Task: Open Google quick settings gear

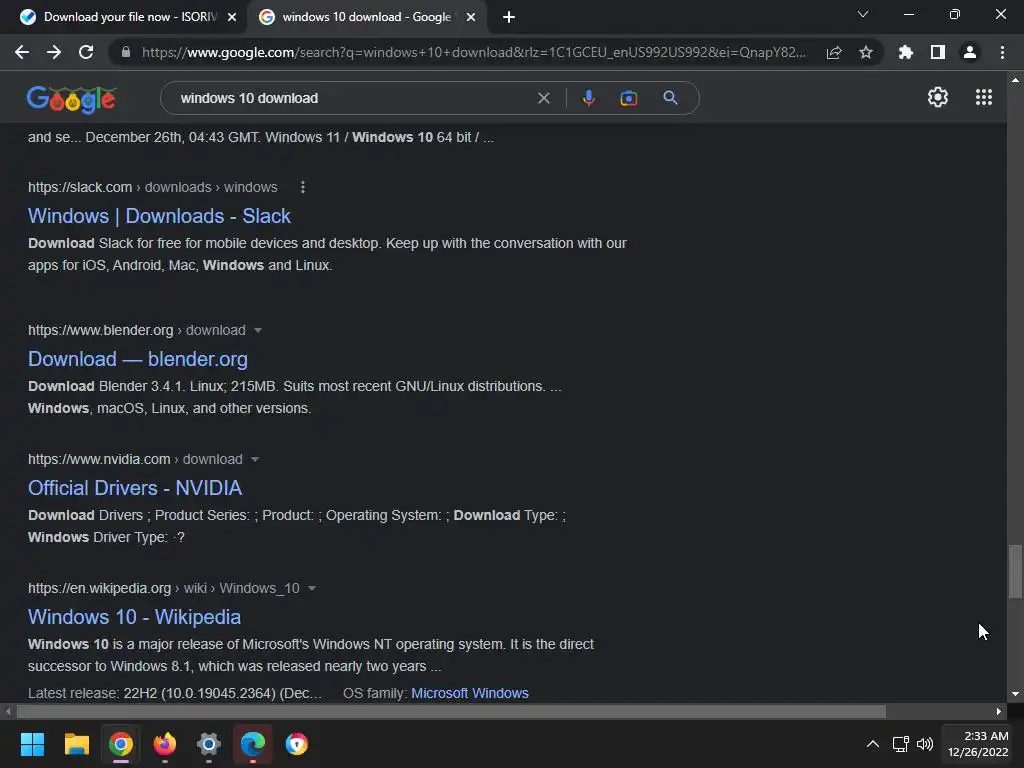Action: (x=938, y=97)
